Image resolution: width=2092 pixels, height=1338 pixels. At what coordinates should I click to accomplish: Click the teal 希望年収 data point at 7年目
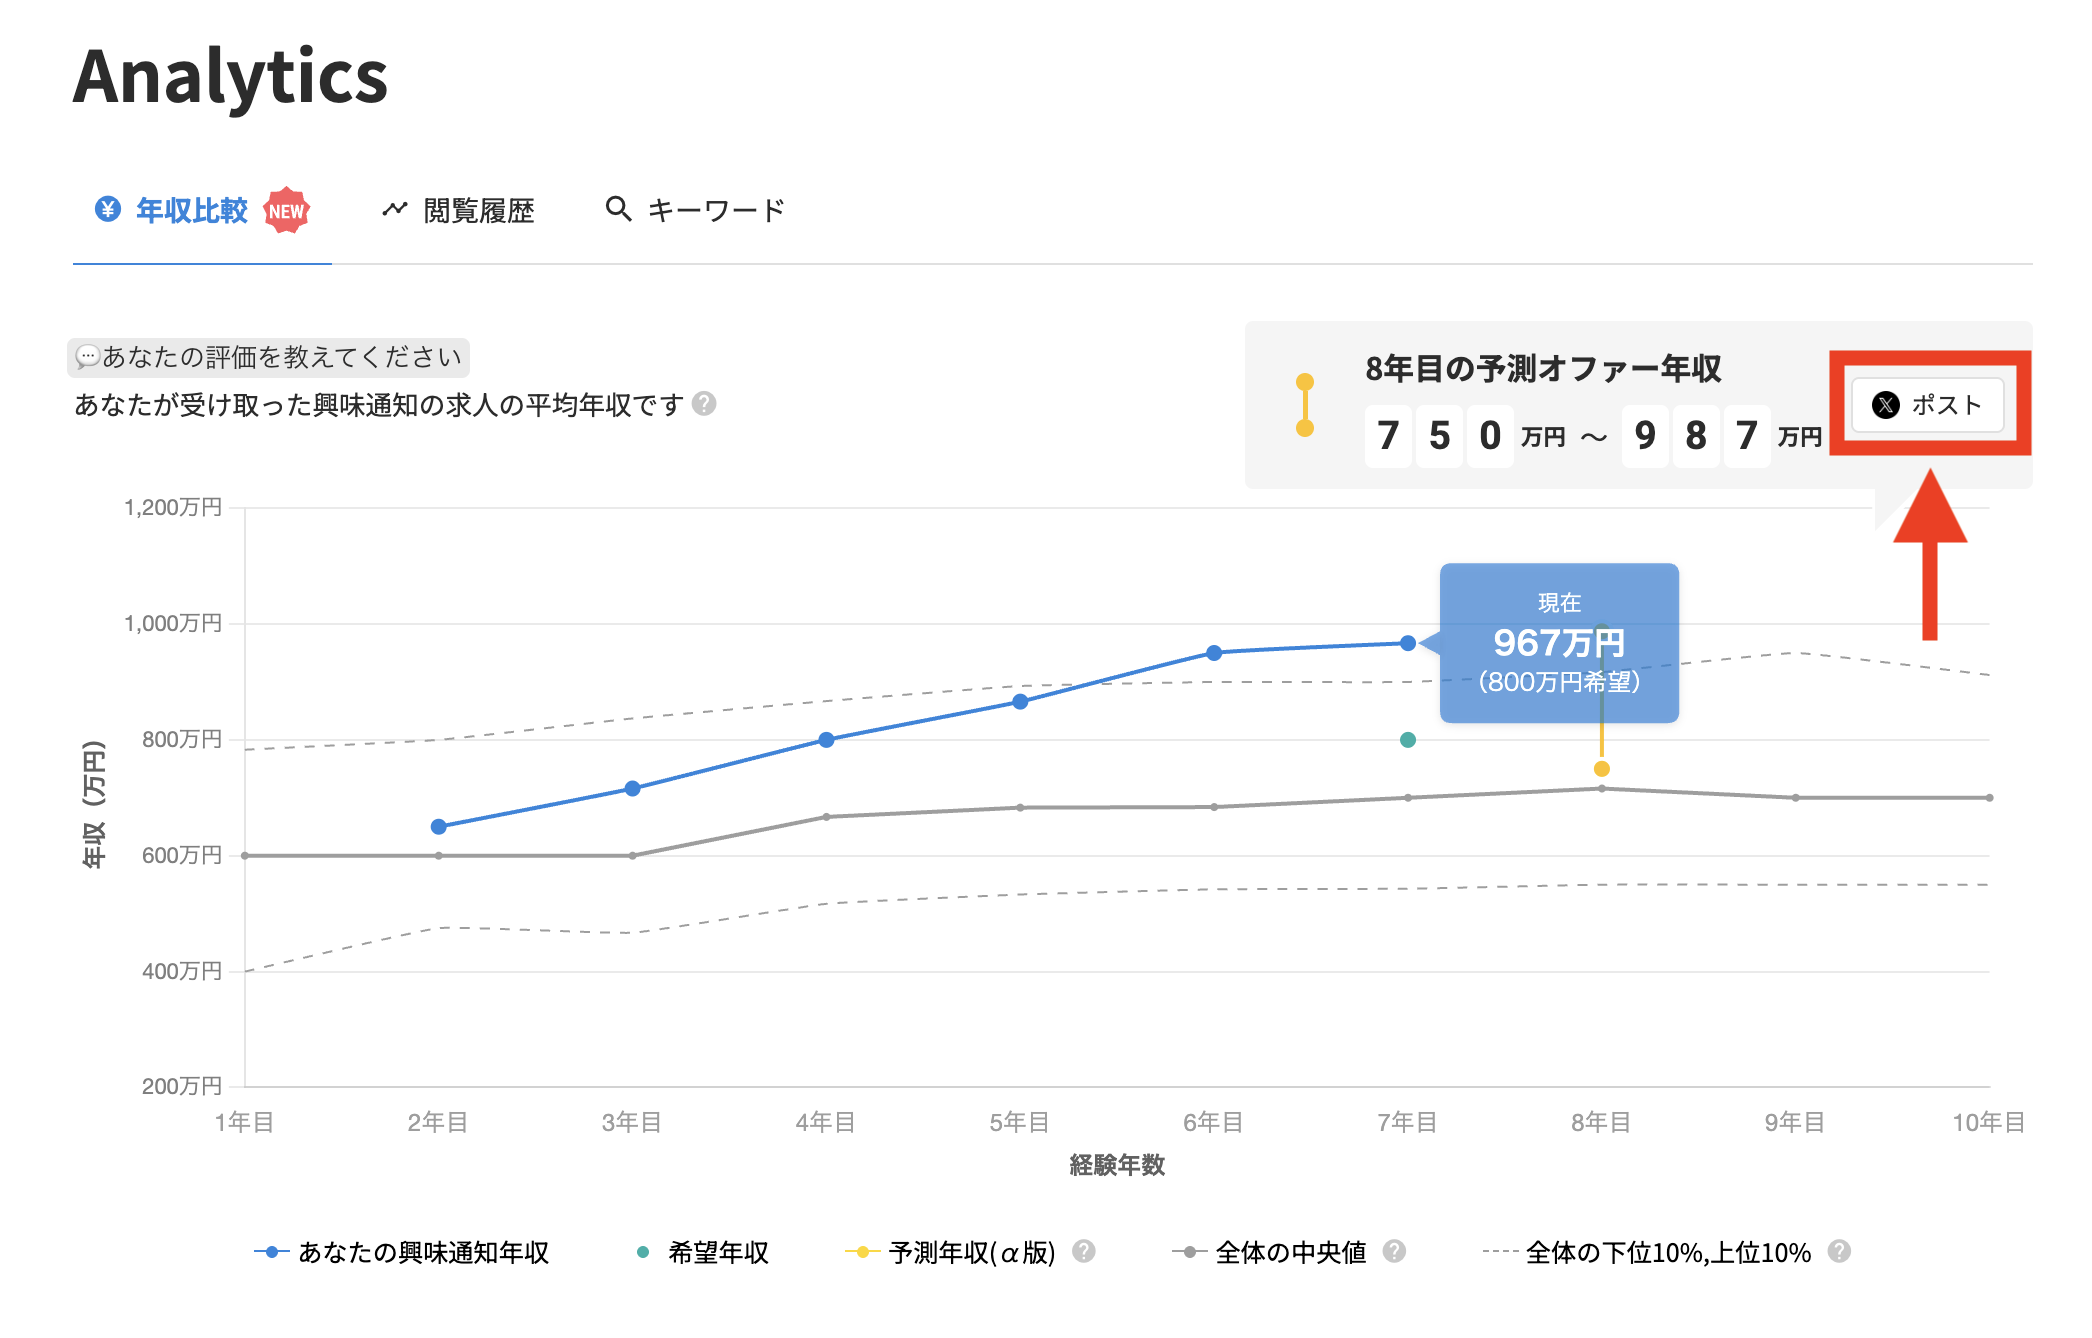pos(1407,740)
